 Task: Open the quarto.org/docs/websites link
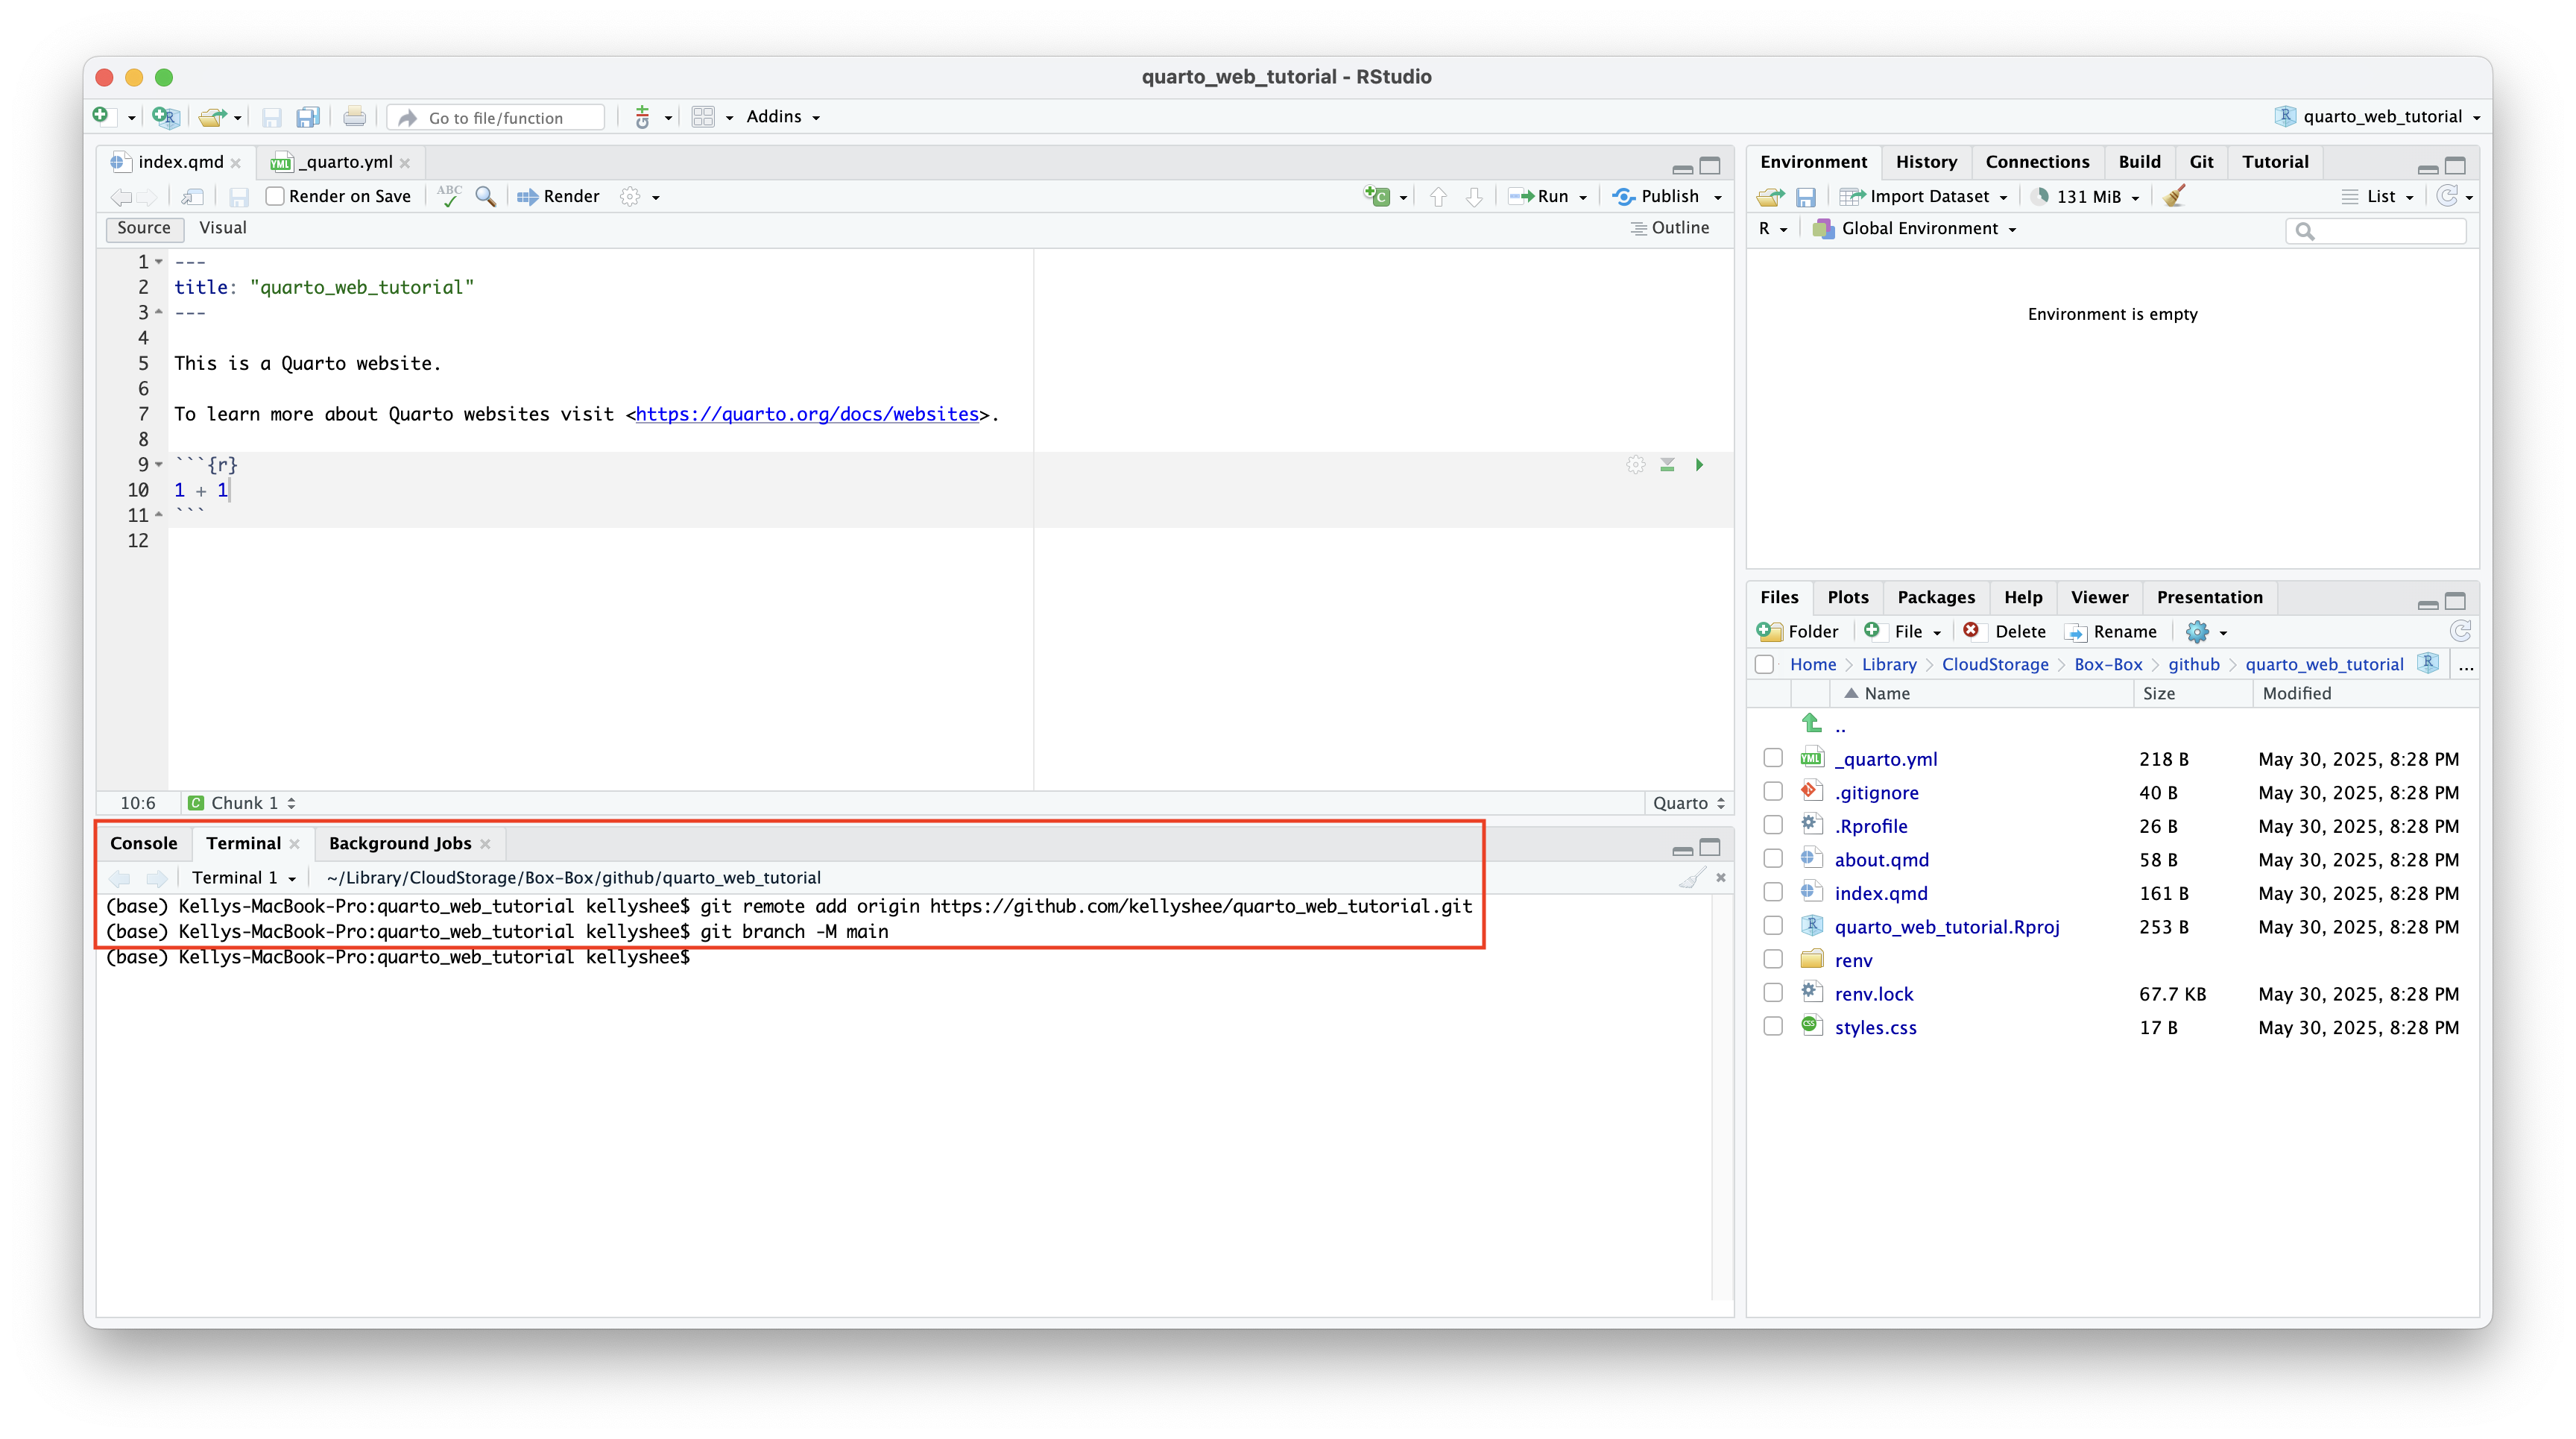click(807, 414)
